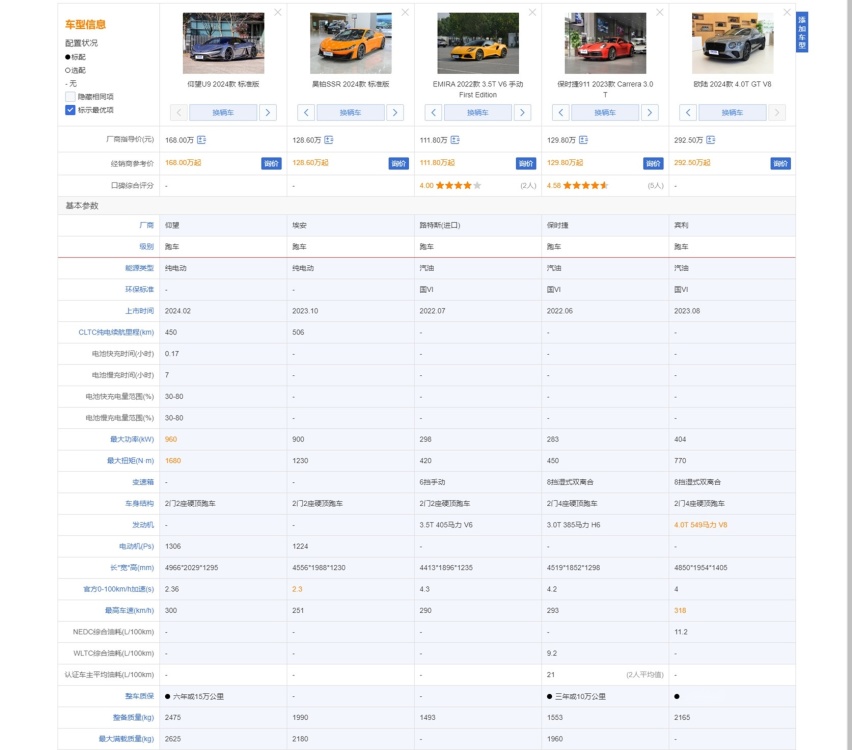Remove the 仰望U9 column with its X
852x750 pixels.
pyautogui.click(x=278, y=12)
